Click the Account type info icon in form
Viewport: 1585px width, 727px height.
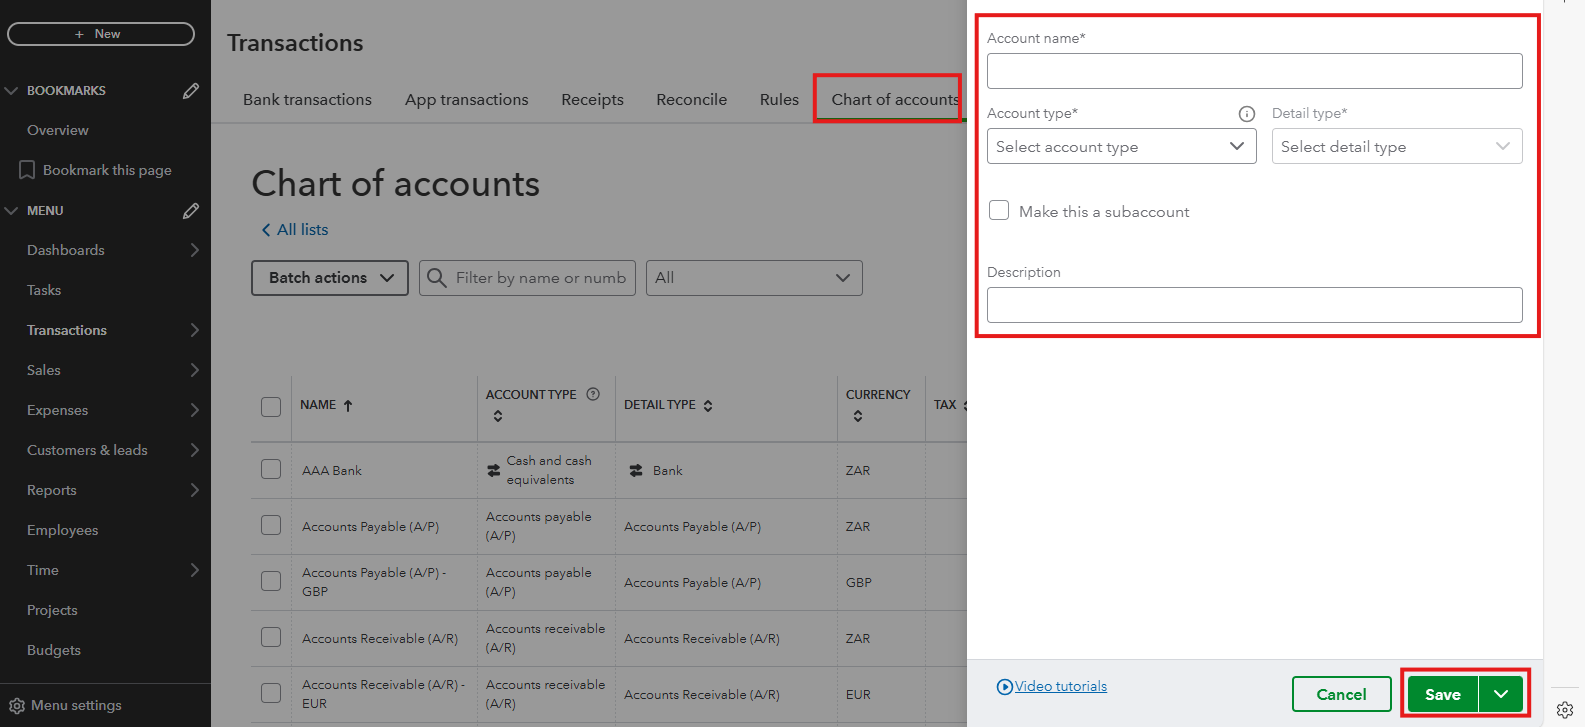1246,114
